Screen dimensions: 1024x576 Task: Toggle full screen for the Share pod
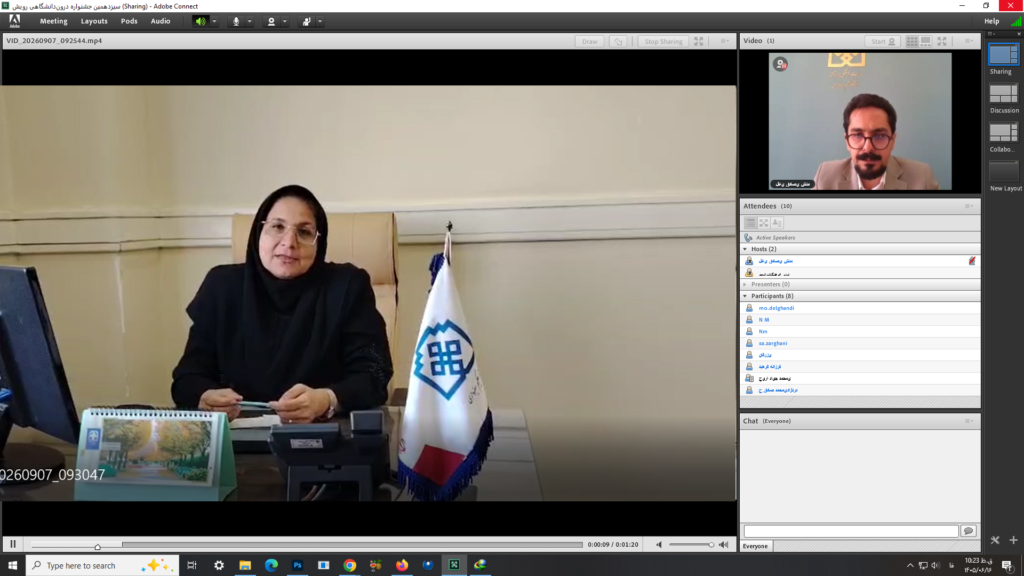(698, 41)
